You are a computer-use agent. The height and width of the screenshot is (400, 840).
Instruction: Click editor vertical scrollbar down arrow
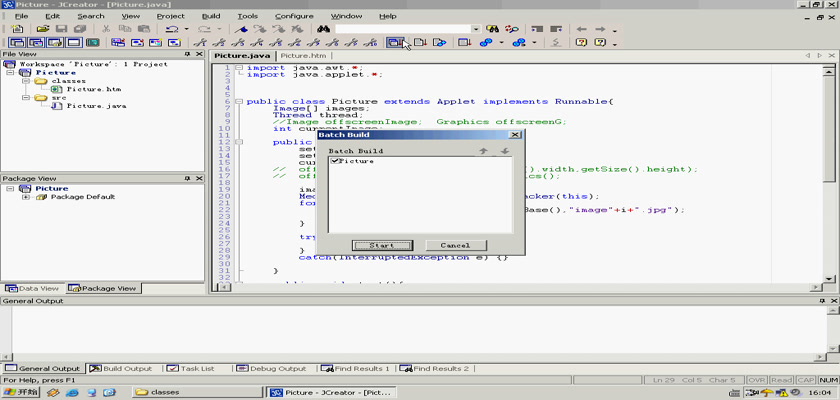pos(829,278)
